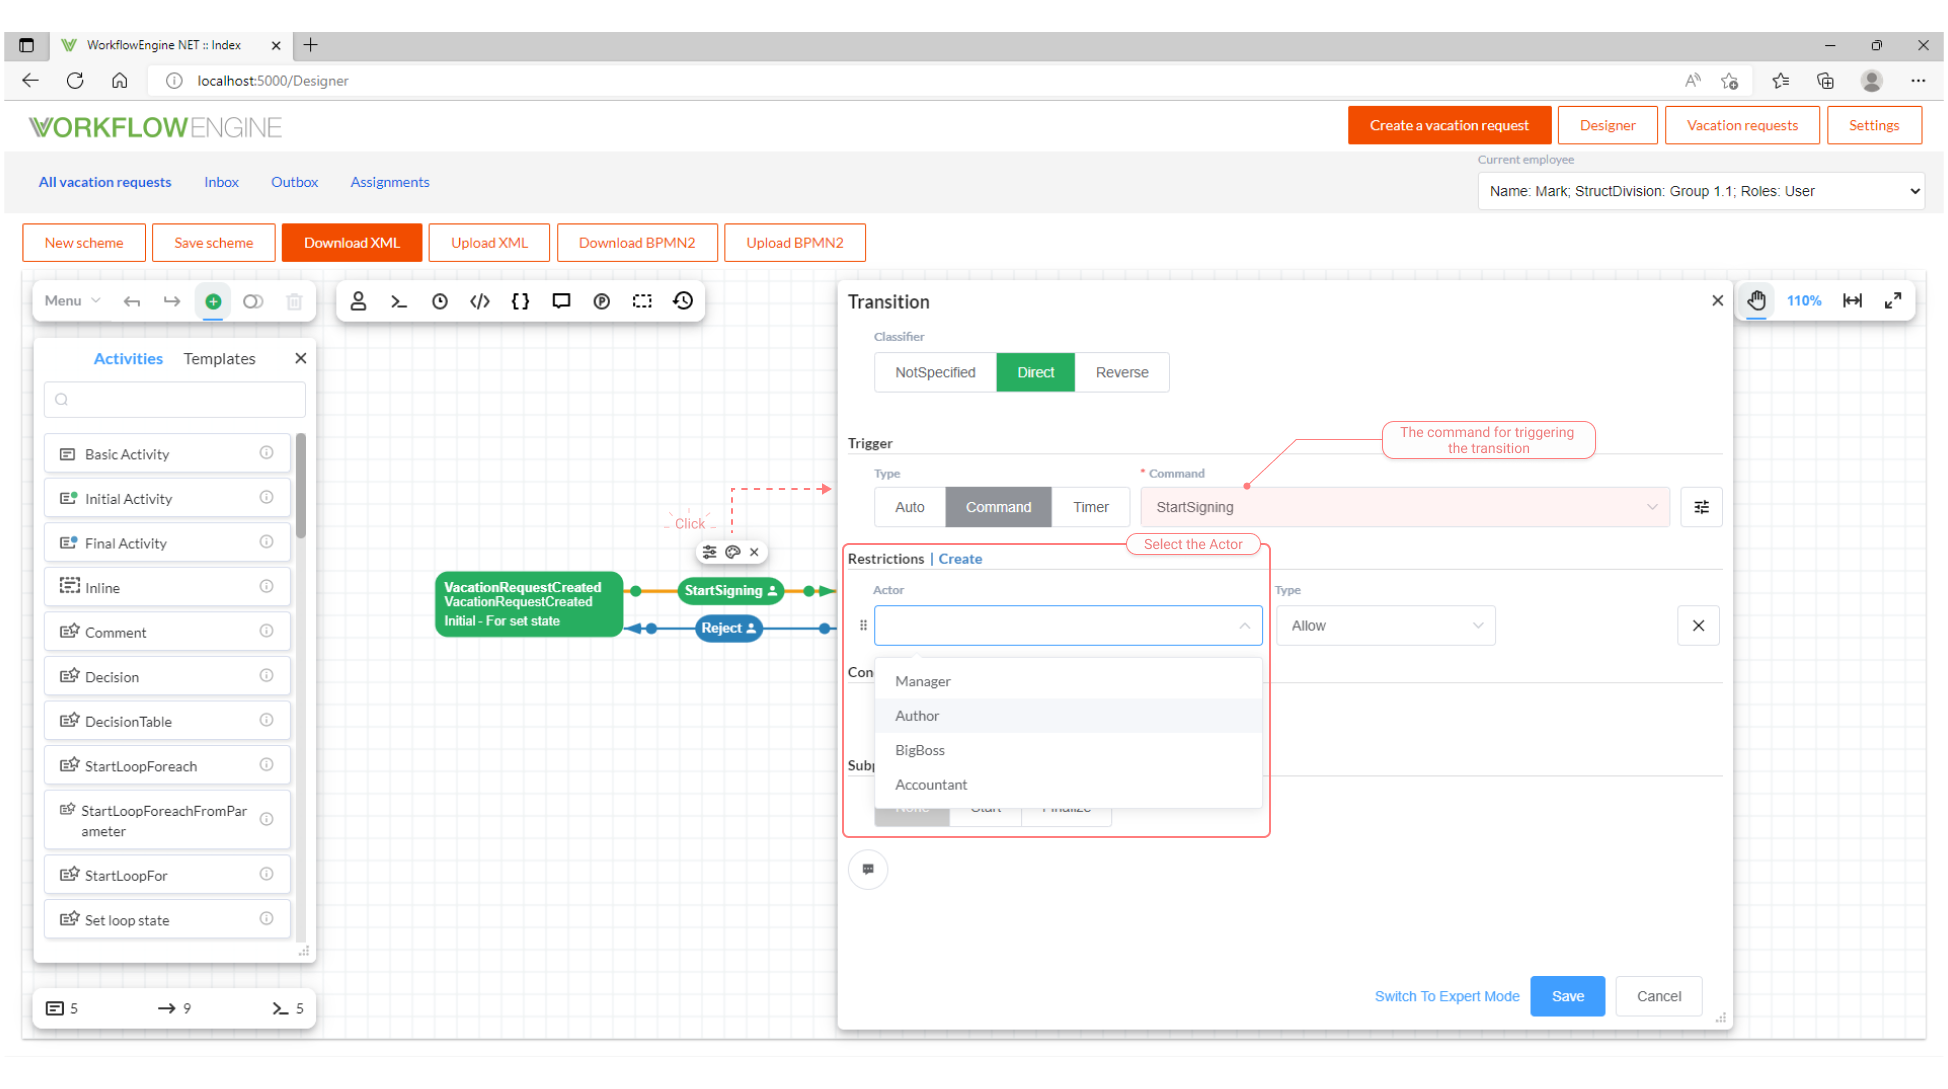Show info for Basic Activity
The image size is (1948, 1089).
(x=266, y=453)
